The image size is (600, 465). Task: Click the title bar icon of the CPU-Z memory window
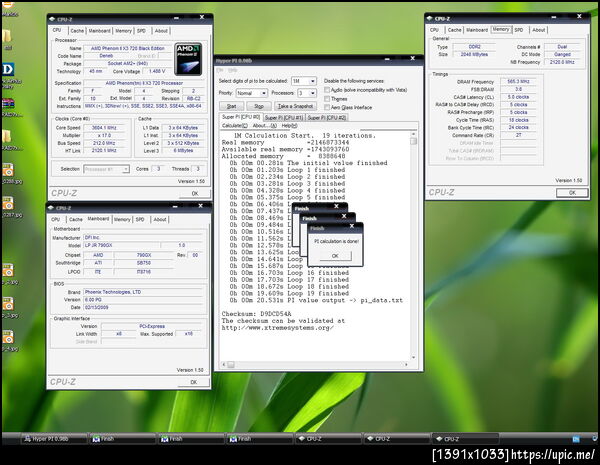tap(430, 18)
